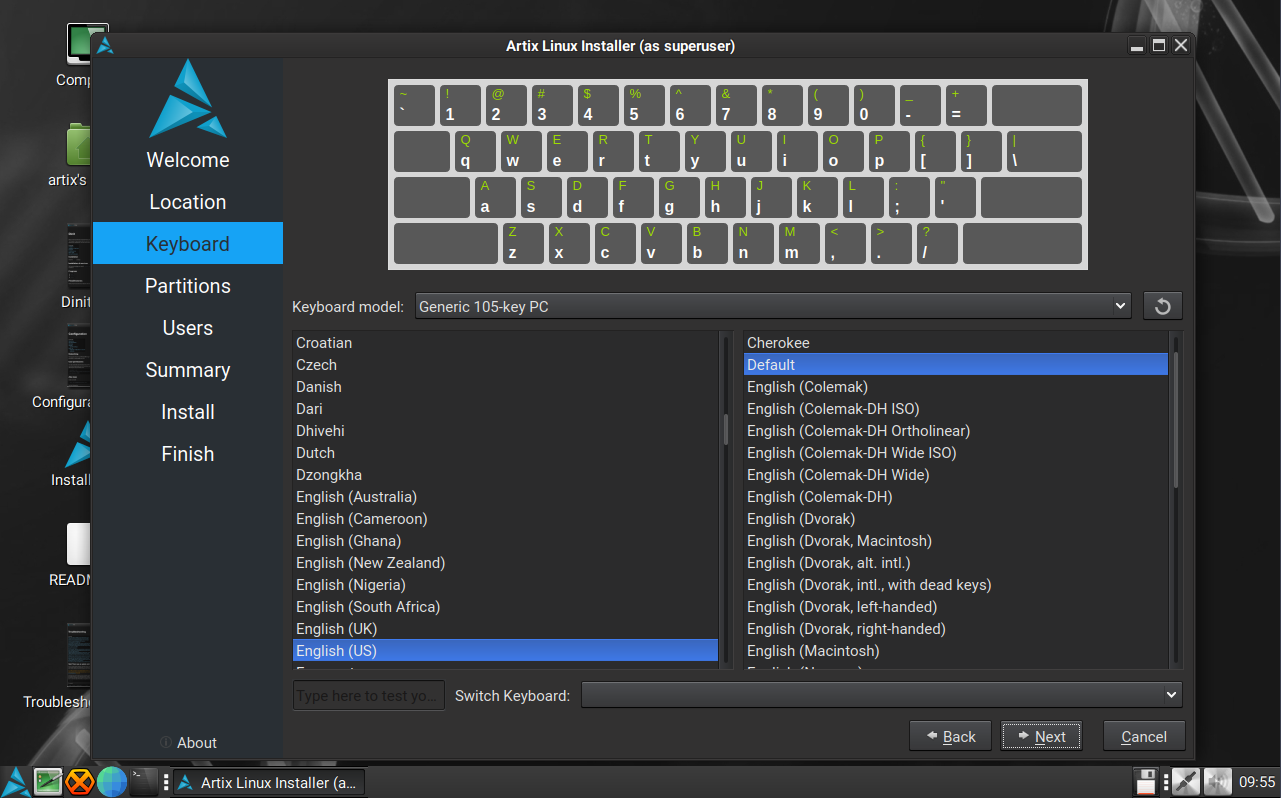Open the volume speaker tray icon

1217,781
